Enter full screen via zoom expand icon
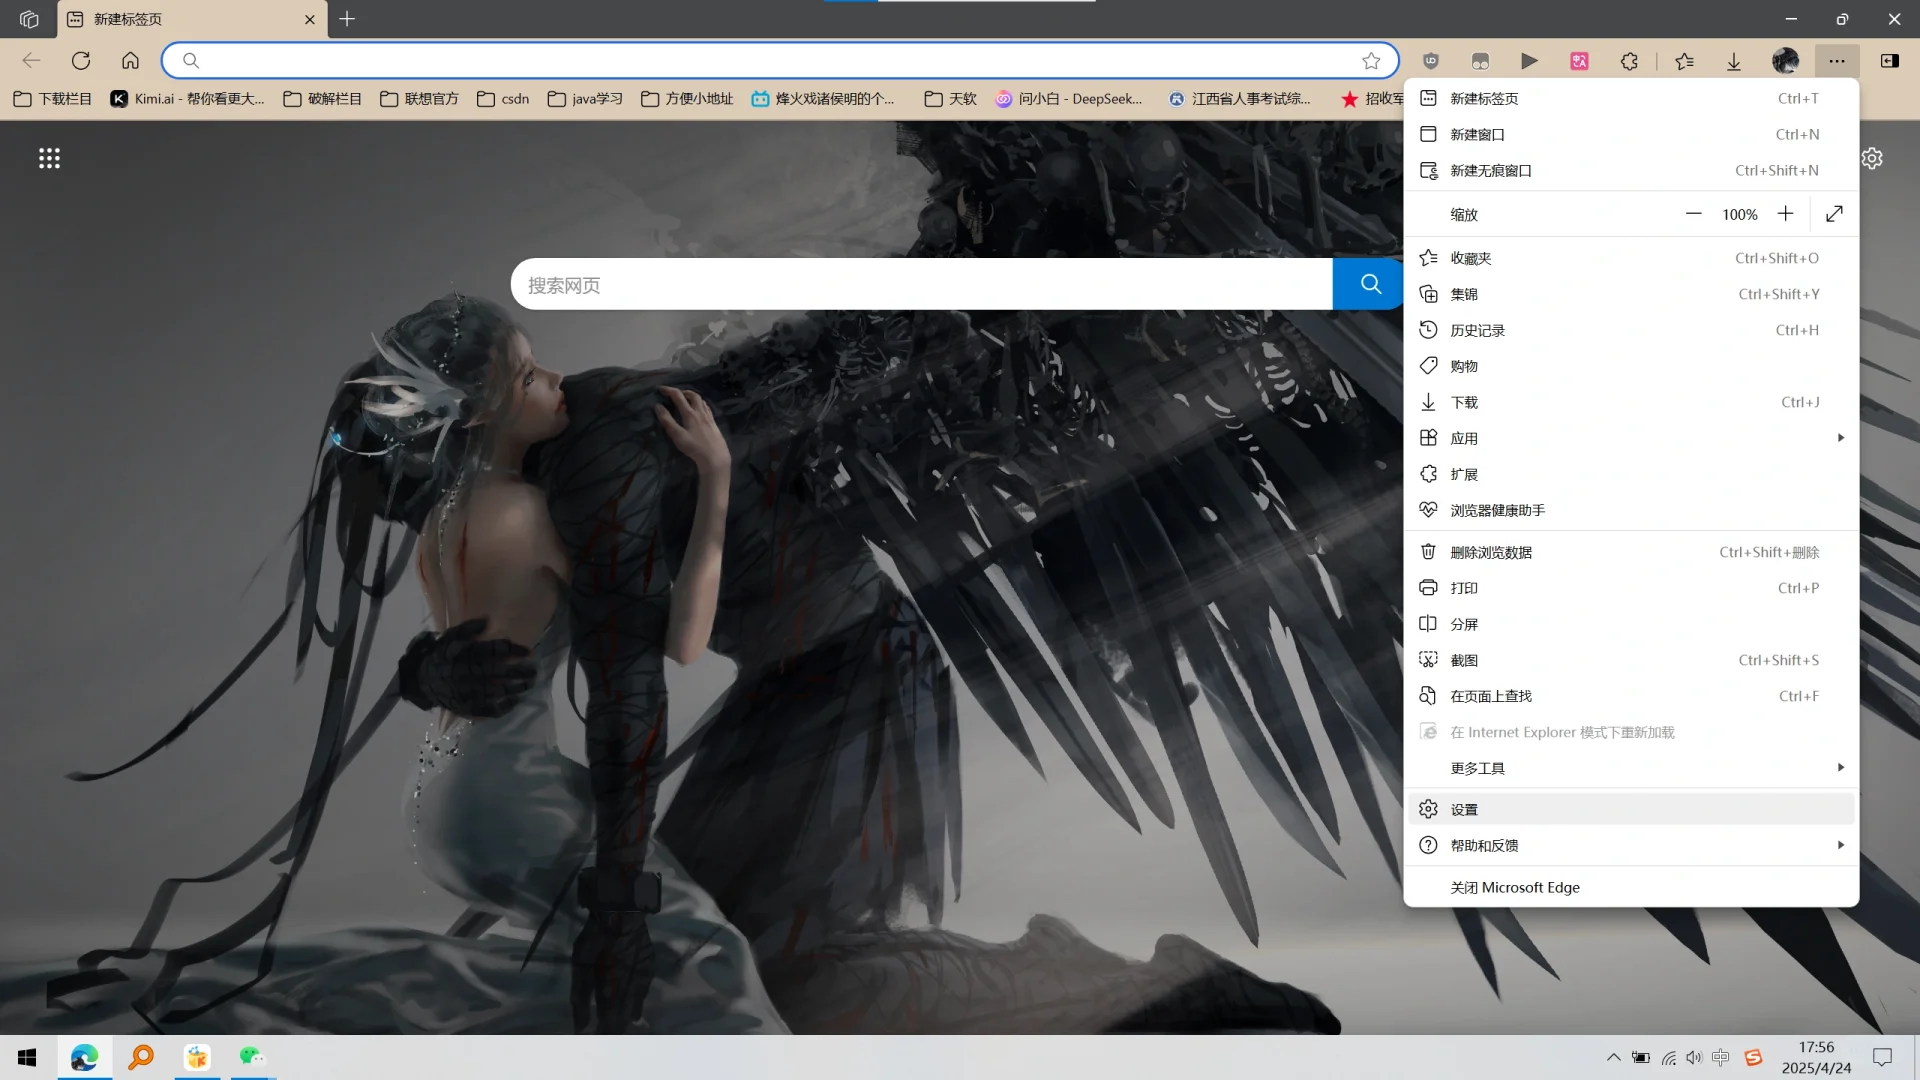Image resolution: width=1920 pixels, height=1080 pixels. tap(1834, 214)
